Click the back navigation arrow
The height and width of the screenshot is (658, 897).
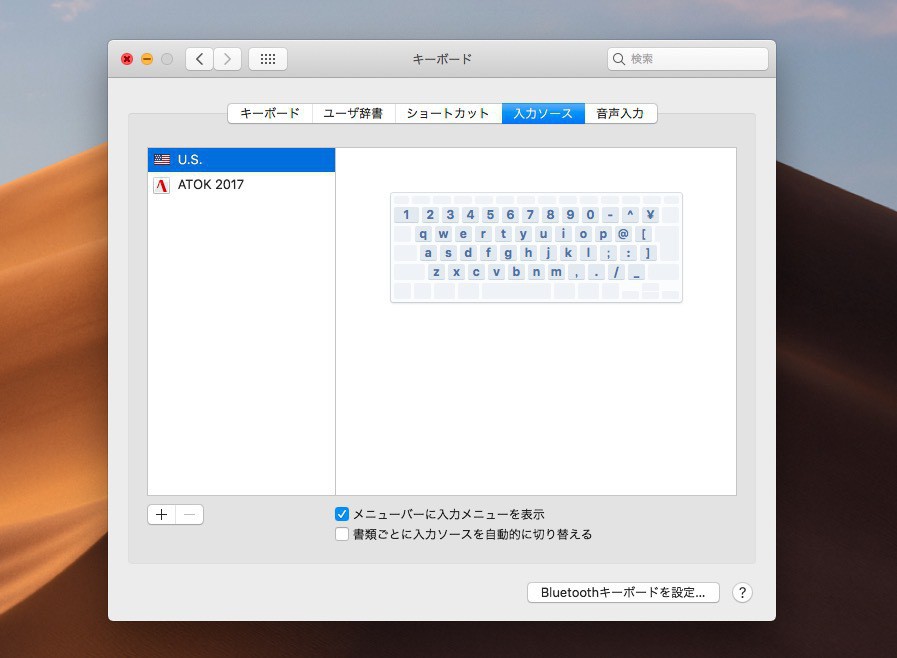tap(200, 59)
